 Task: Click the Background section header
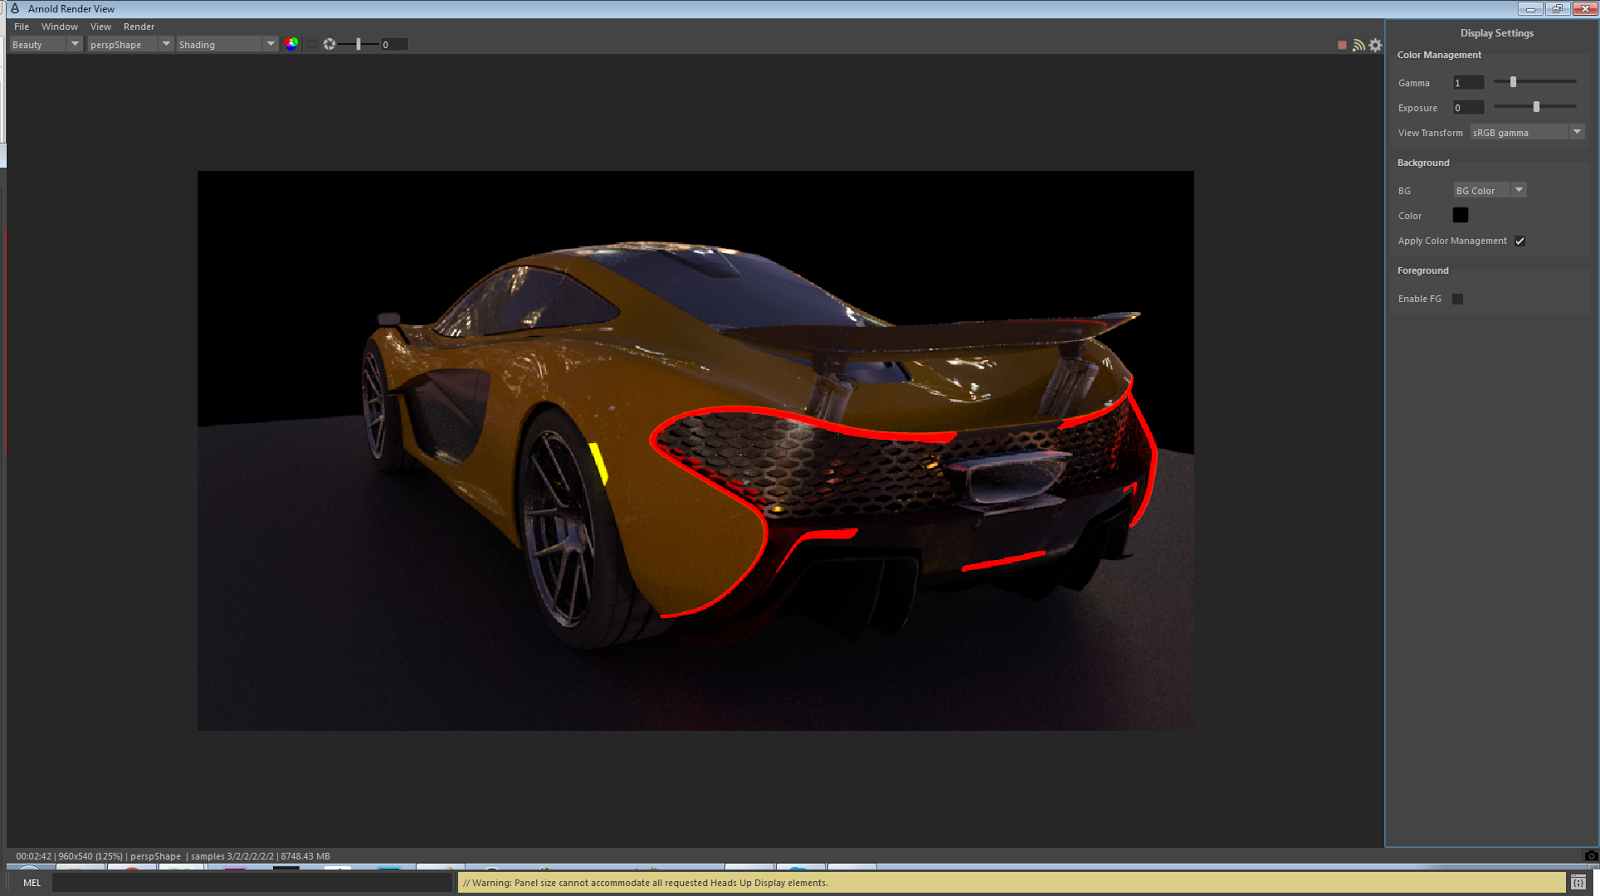(1423, 163)
